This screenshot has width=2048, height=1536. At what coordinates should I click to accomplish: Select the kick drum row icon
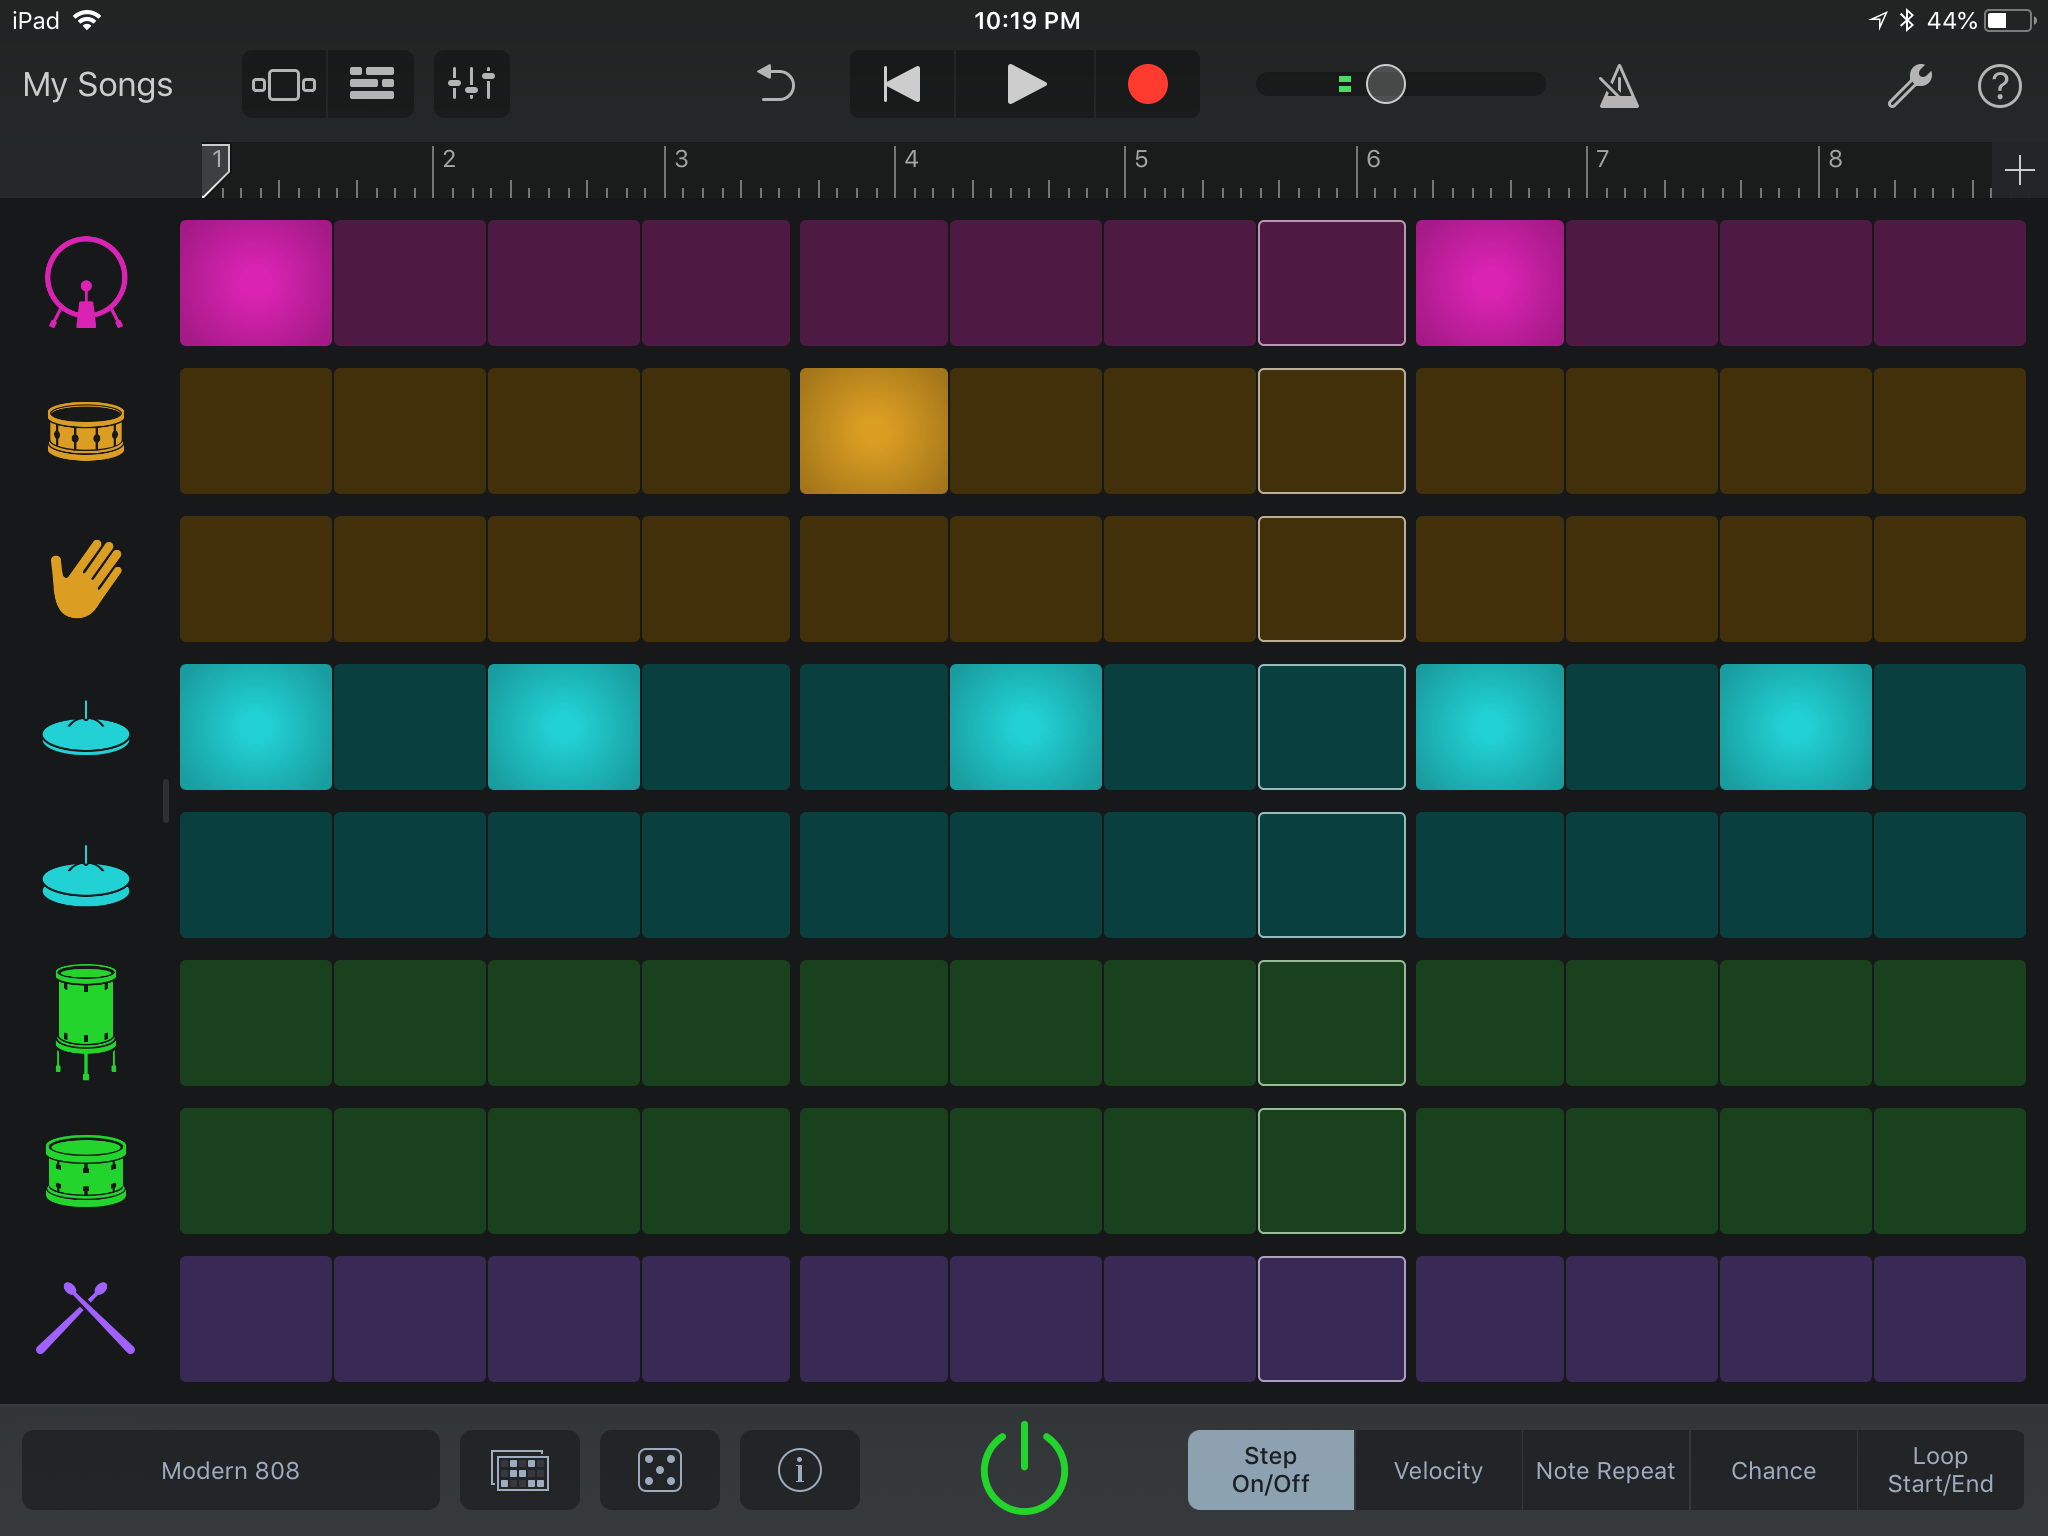[x=86, y=283]
